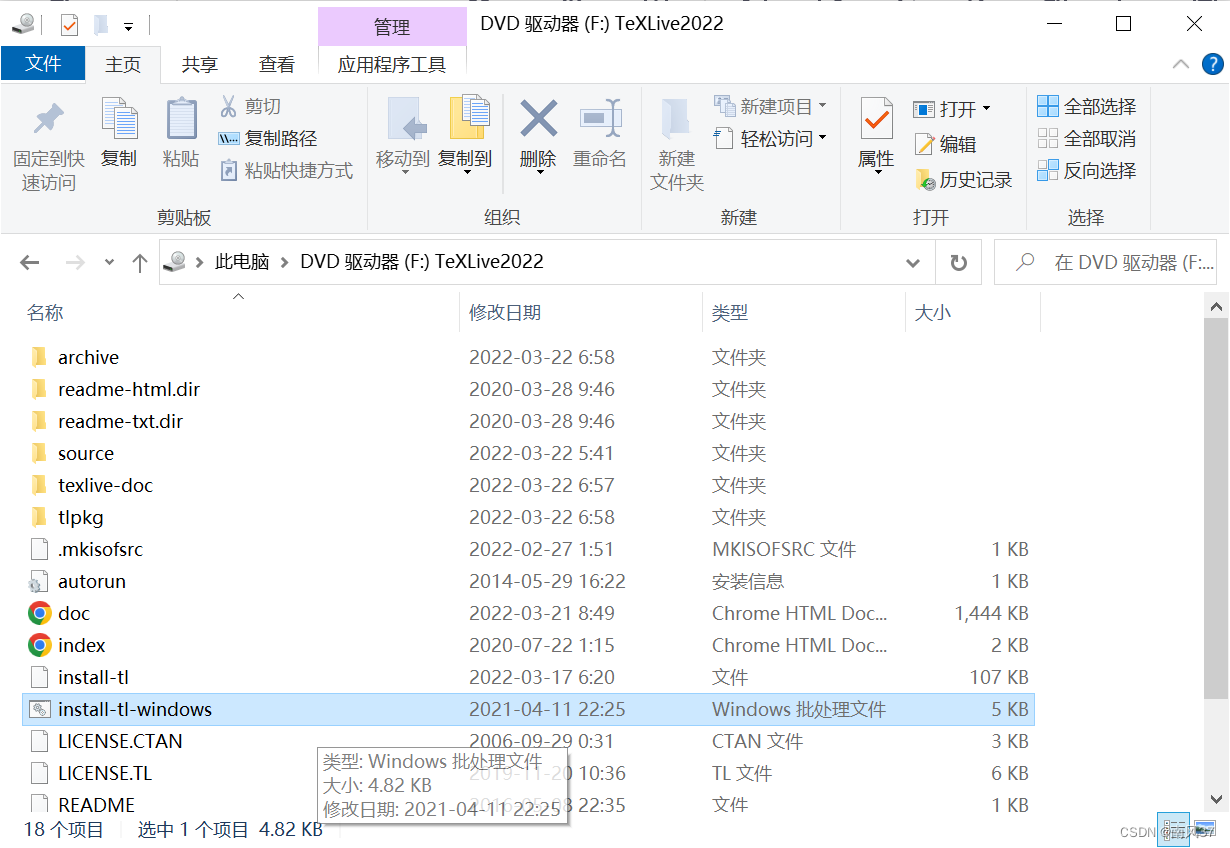The width and height of the screenshot is (1230, 848).
Task: Open the History command
Action: pos(964,179)
